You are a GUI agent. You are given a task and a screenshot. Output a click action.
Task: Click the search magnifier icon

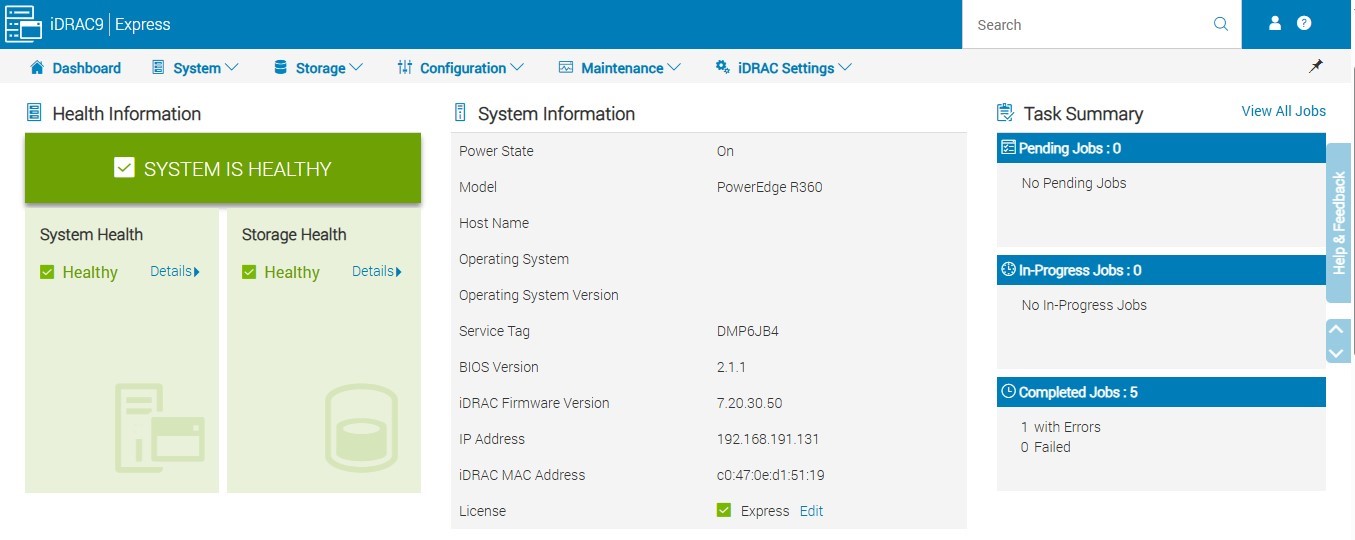pyautogui.click(x=1221, y=24)
